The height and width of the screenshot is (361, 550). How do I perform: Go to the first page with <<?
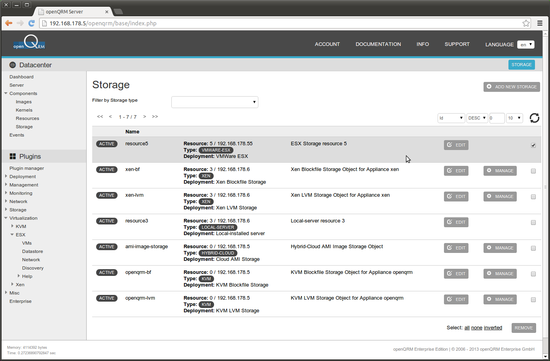point(100,116)
